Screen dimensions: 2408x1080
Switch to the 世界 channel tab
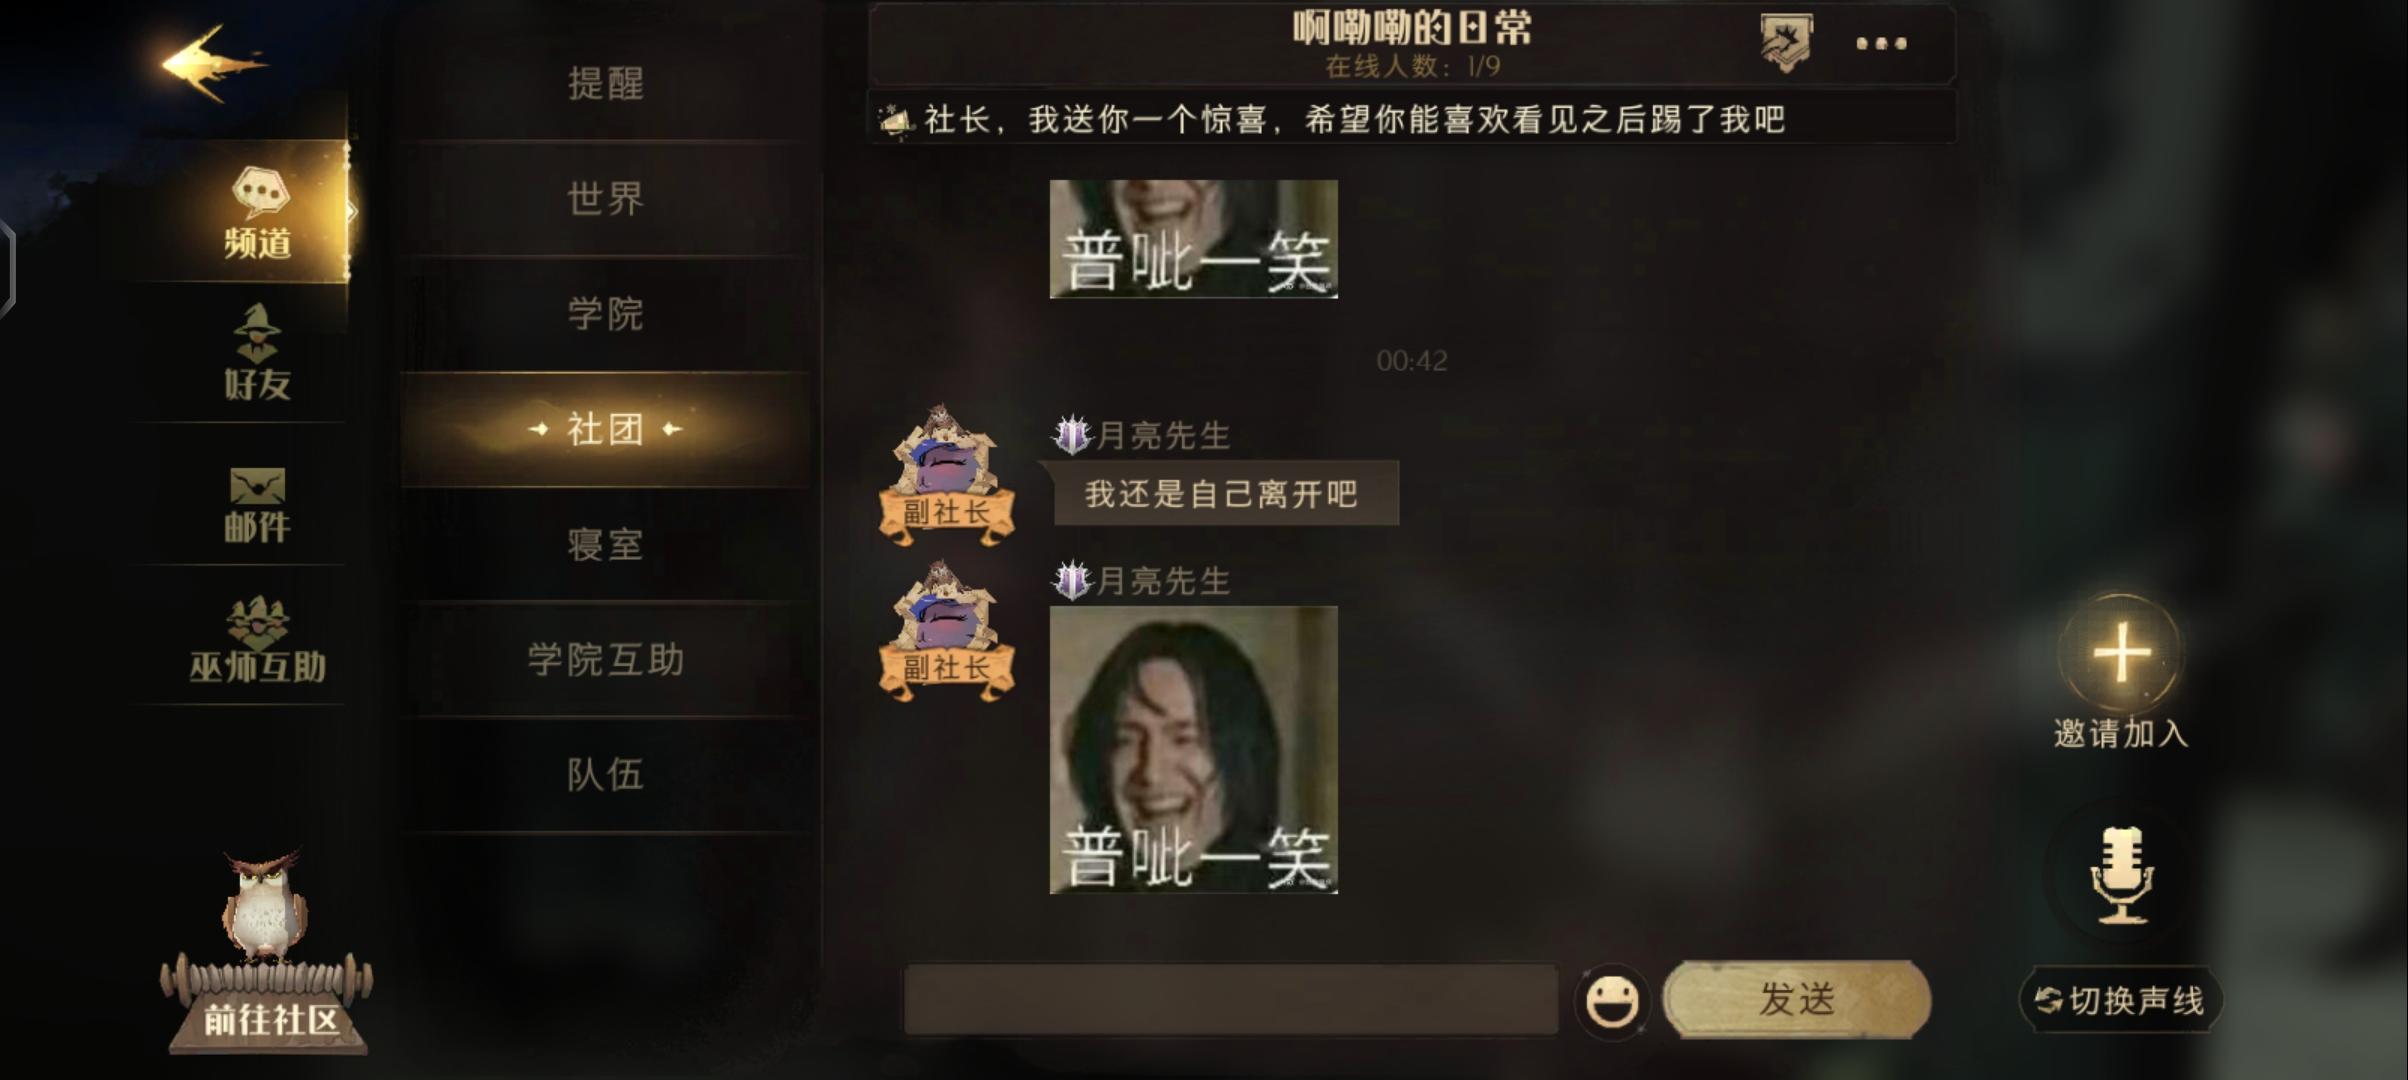coord(605,199)
